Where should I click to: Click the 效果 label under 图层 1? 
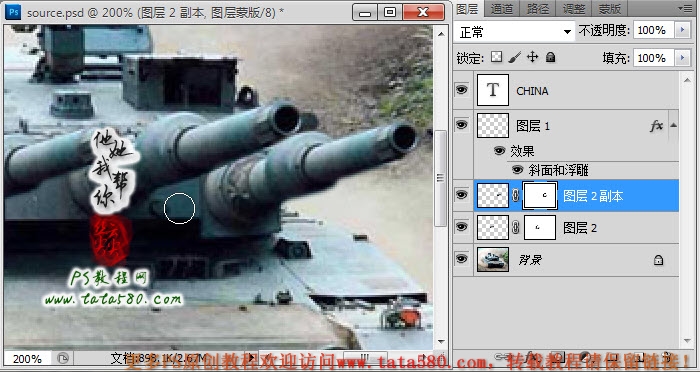click(522, 151)
